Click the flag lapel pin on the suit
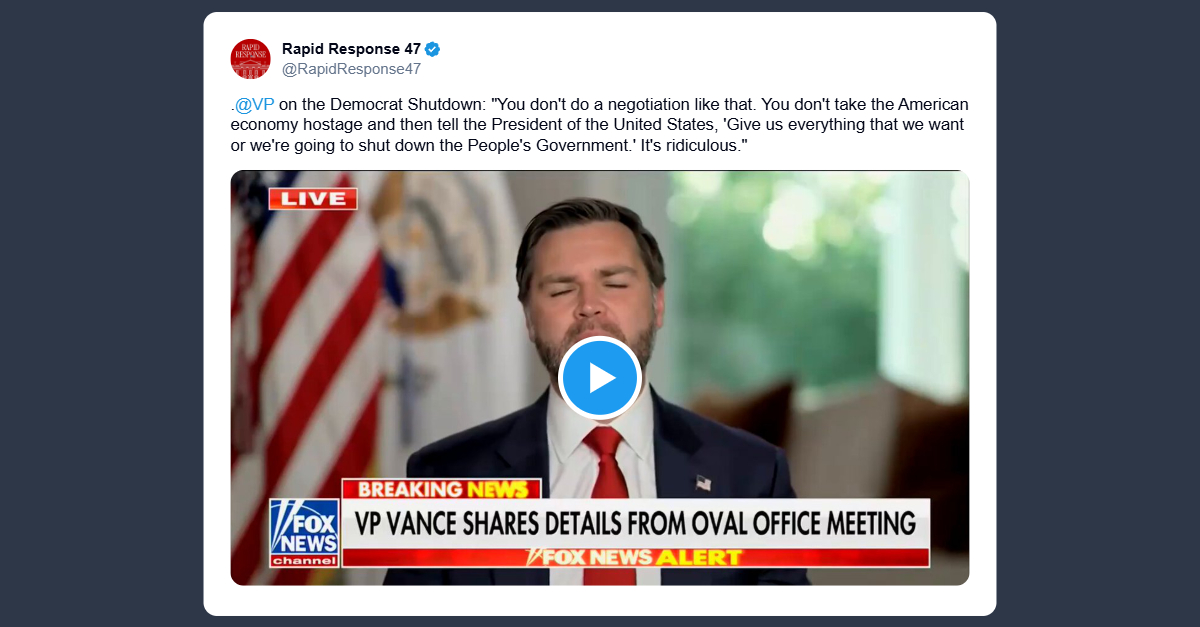 click(703, 483)
